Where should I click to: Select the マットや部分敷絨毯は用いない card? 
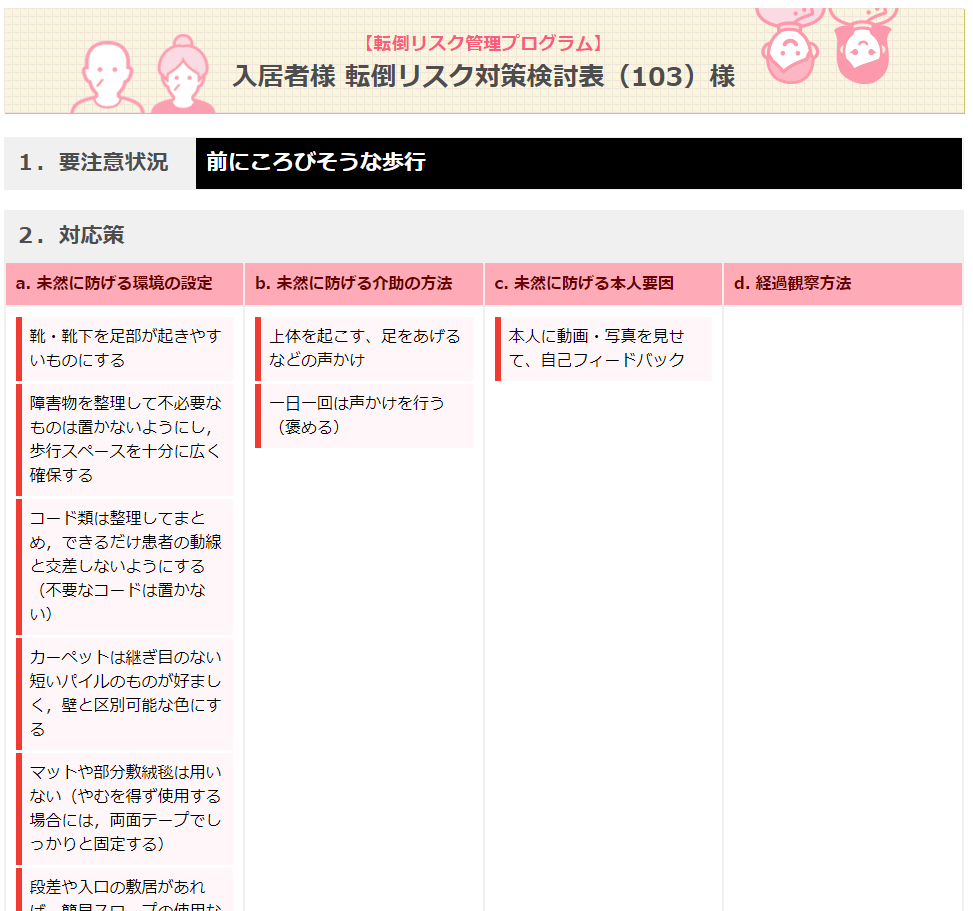pyautogui.click(x=125, y=808)
